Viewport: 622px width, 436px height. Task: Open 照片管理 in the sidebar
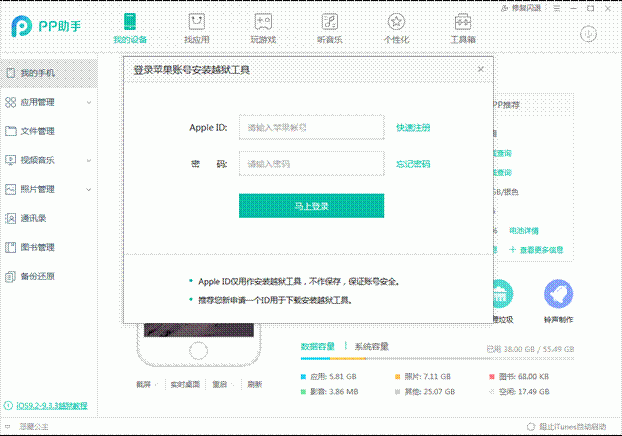(49, 189)
